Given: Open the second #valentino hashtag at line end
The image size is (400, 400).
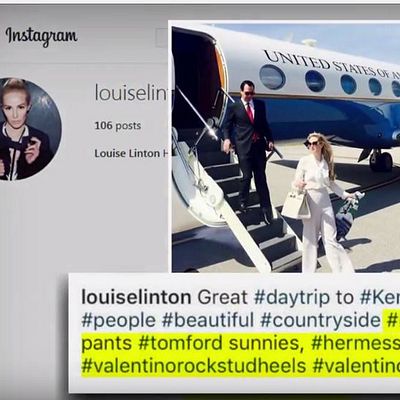Looking at the screenshot, I should tap(356, 366).
